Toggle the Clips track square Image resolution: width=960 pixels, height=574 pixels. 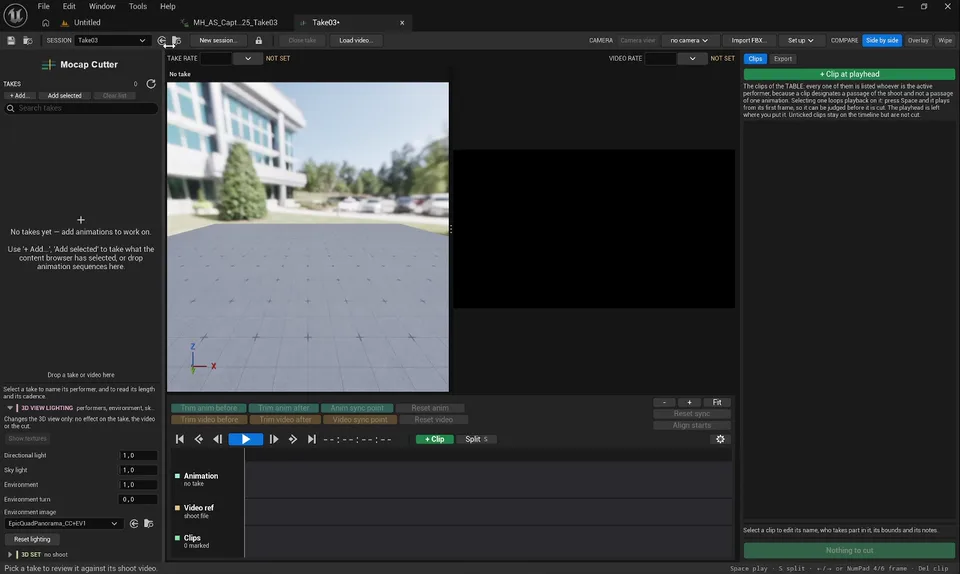click(178, 538)
